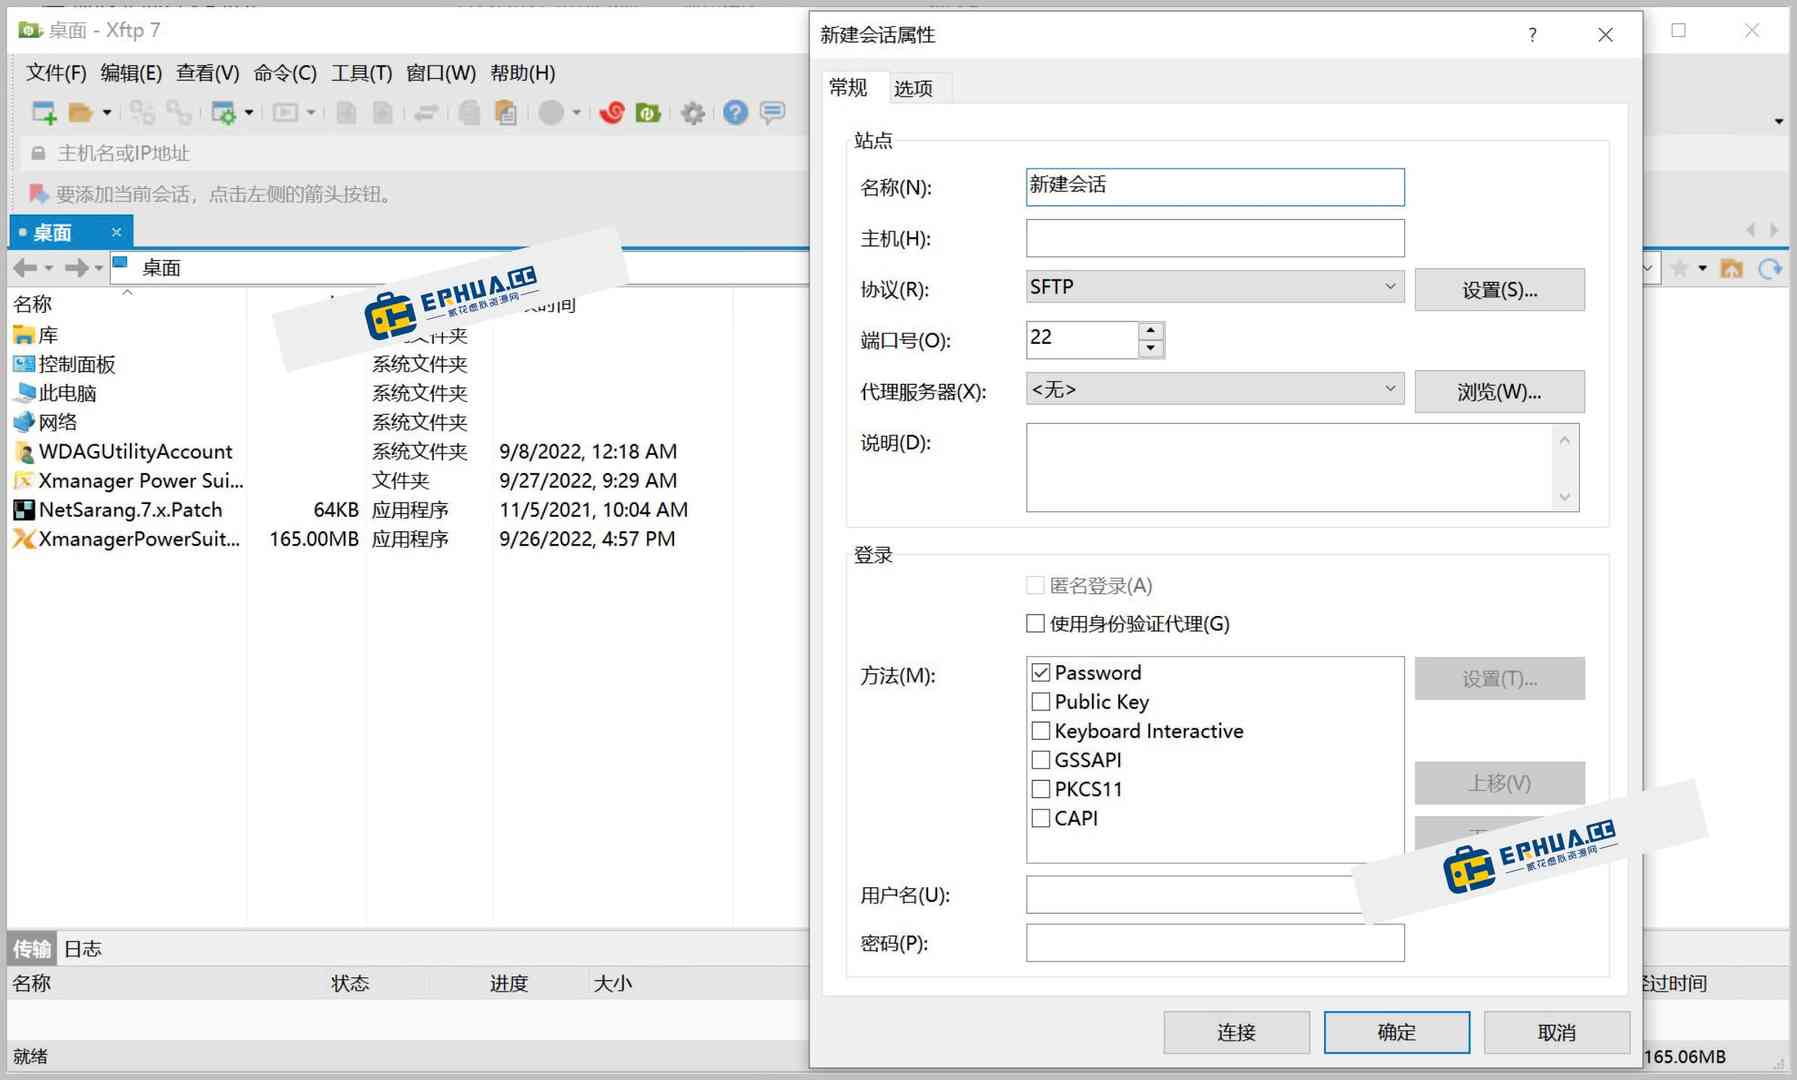This screenshot has width=1797, height=1080.
Task: Open the 编辑(E) menu
Action: [131, 73]
